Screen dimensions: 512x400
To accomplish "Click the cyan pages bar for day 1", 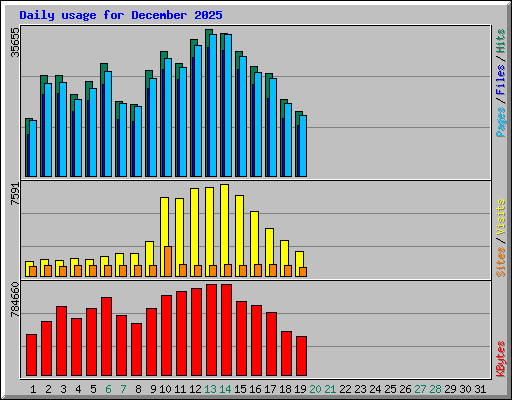I will 33,148.
